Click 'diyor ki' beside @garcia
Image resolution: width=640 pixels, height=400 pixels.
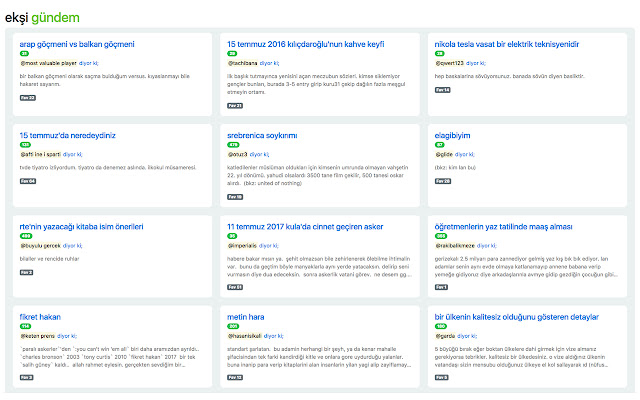(467, 336)
